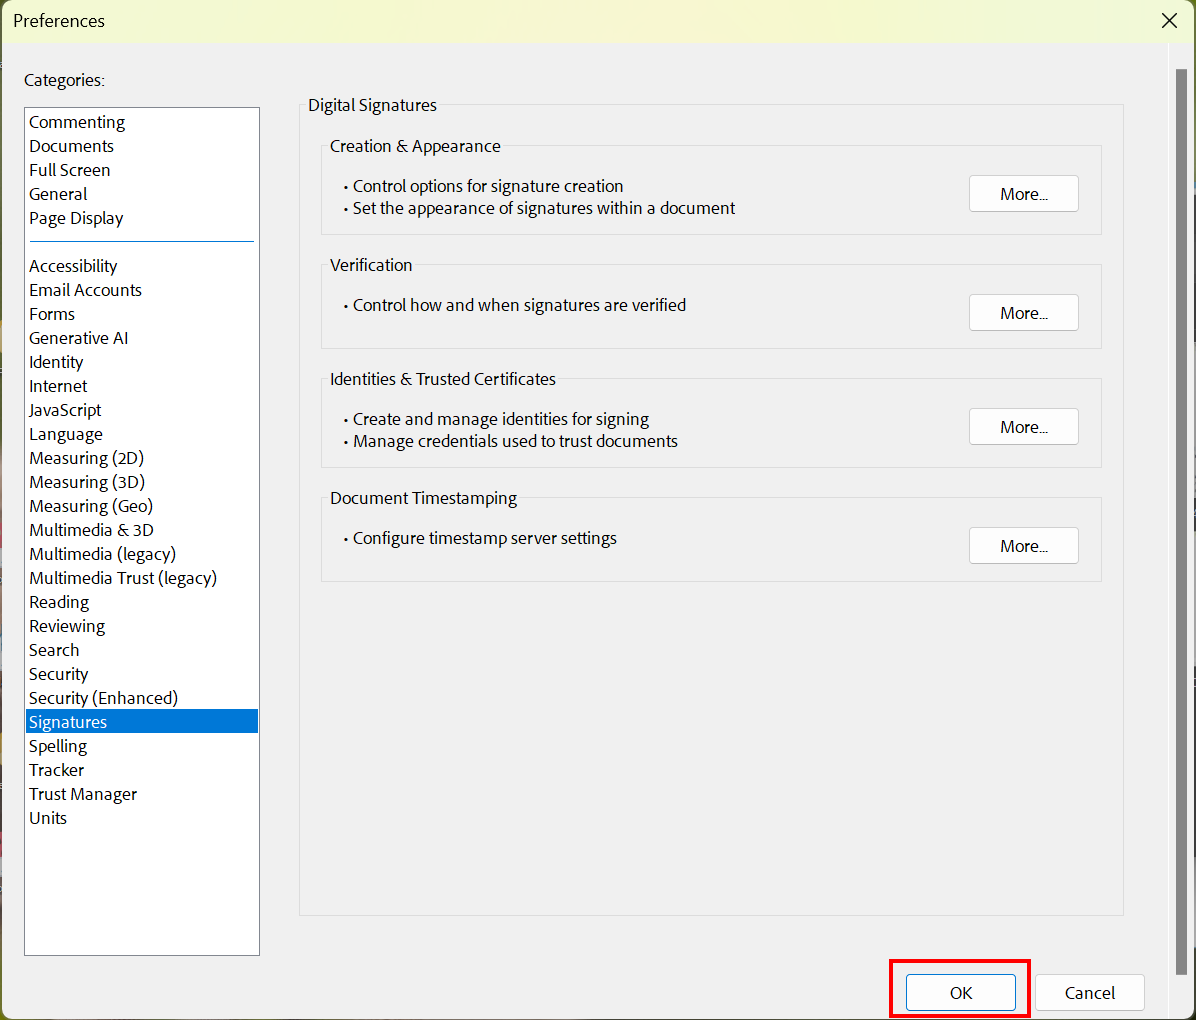Open More options for Identities & Trusted Certificates
Viewport: 1196px width, 1020px height.
(1023, 426)
